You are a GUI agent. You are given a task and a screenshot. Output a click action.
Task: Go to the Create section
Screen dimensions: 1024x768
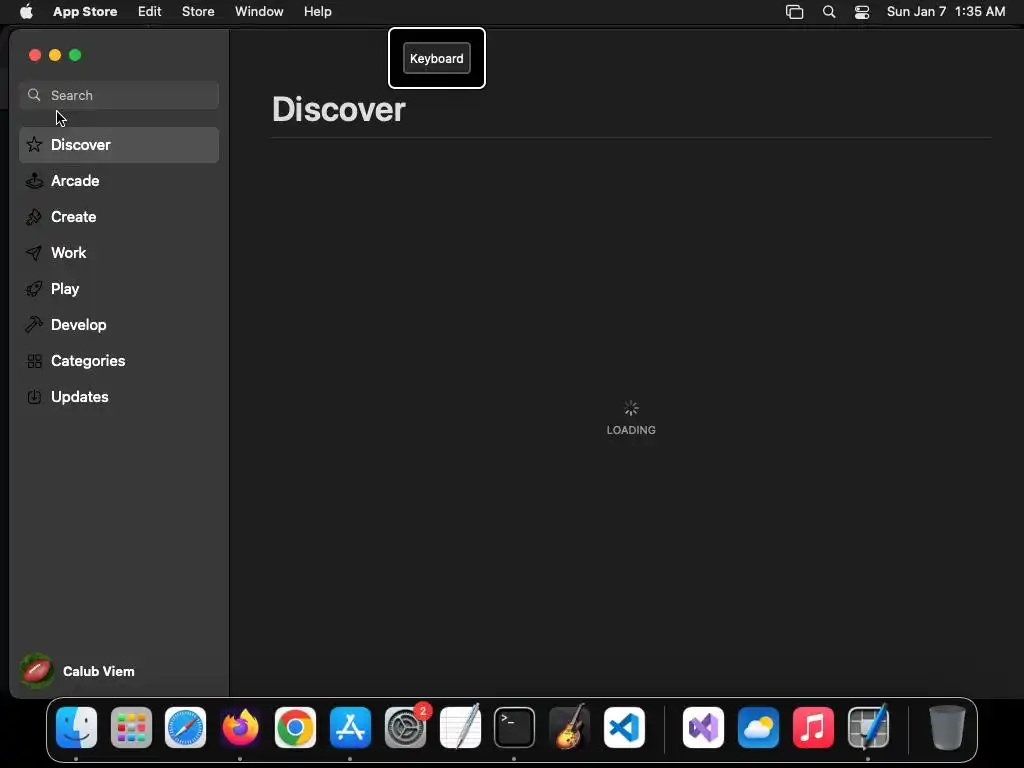click(119, 217)
